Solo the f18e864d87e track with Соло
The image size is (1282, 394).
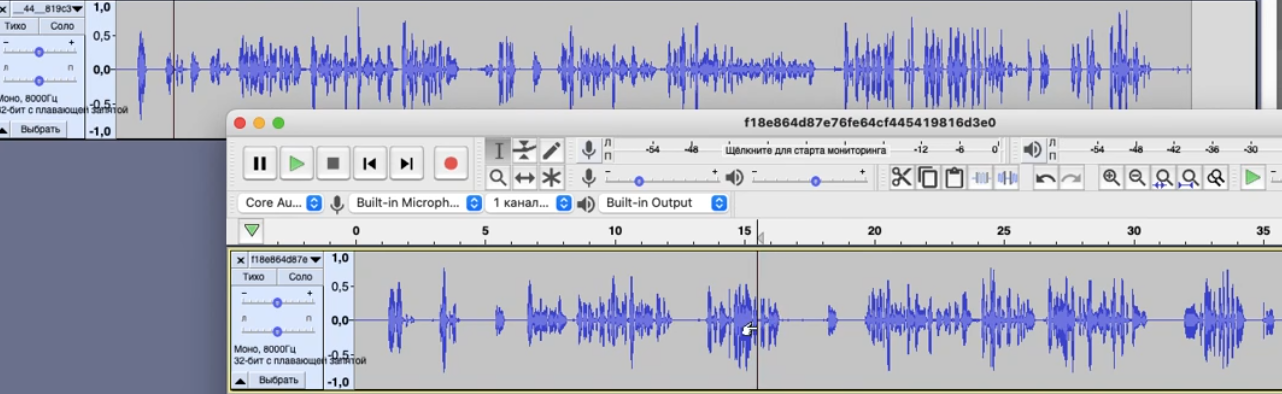coord(300,277)
